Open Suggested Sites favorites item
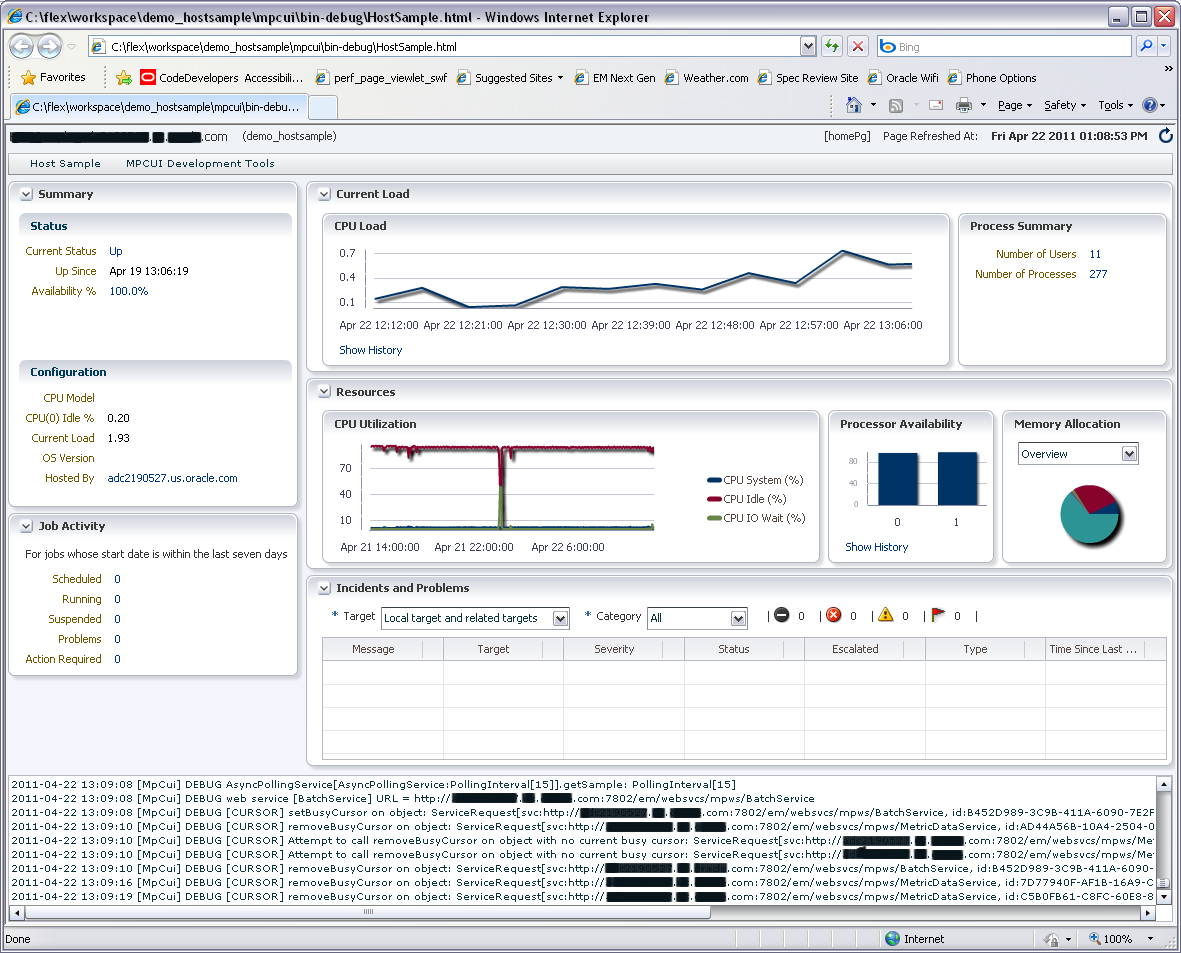The width and height of the screenshot is (1181, 953). [510, 78]
